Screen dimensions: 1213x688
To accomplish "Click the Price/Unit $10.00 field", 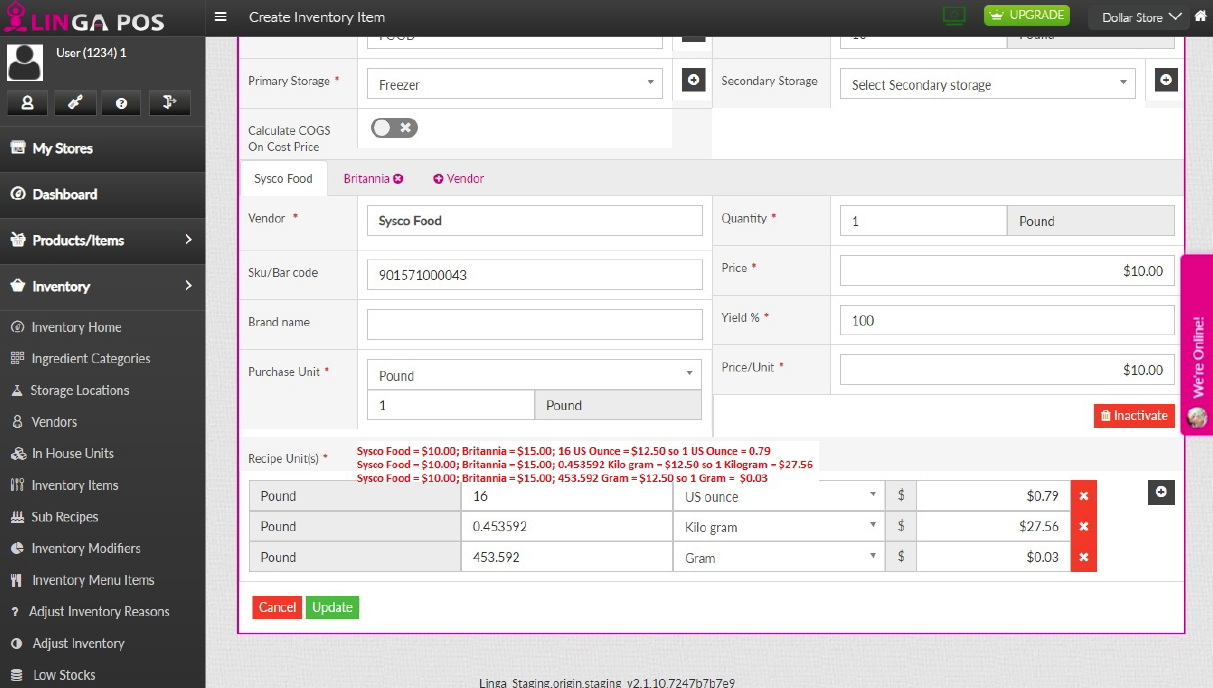I will tap(1007, 369).
